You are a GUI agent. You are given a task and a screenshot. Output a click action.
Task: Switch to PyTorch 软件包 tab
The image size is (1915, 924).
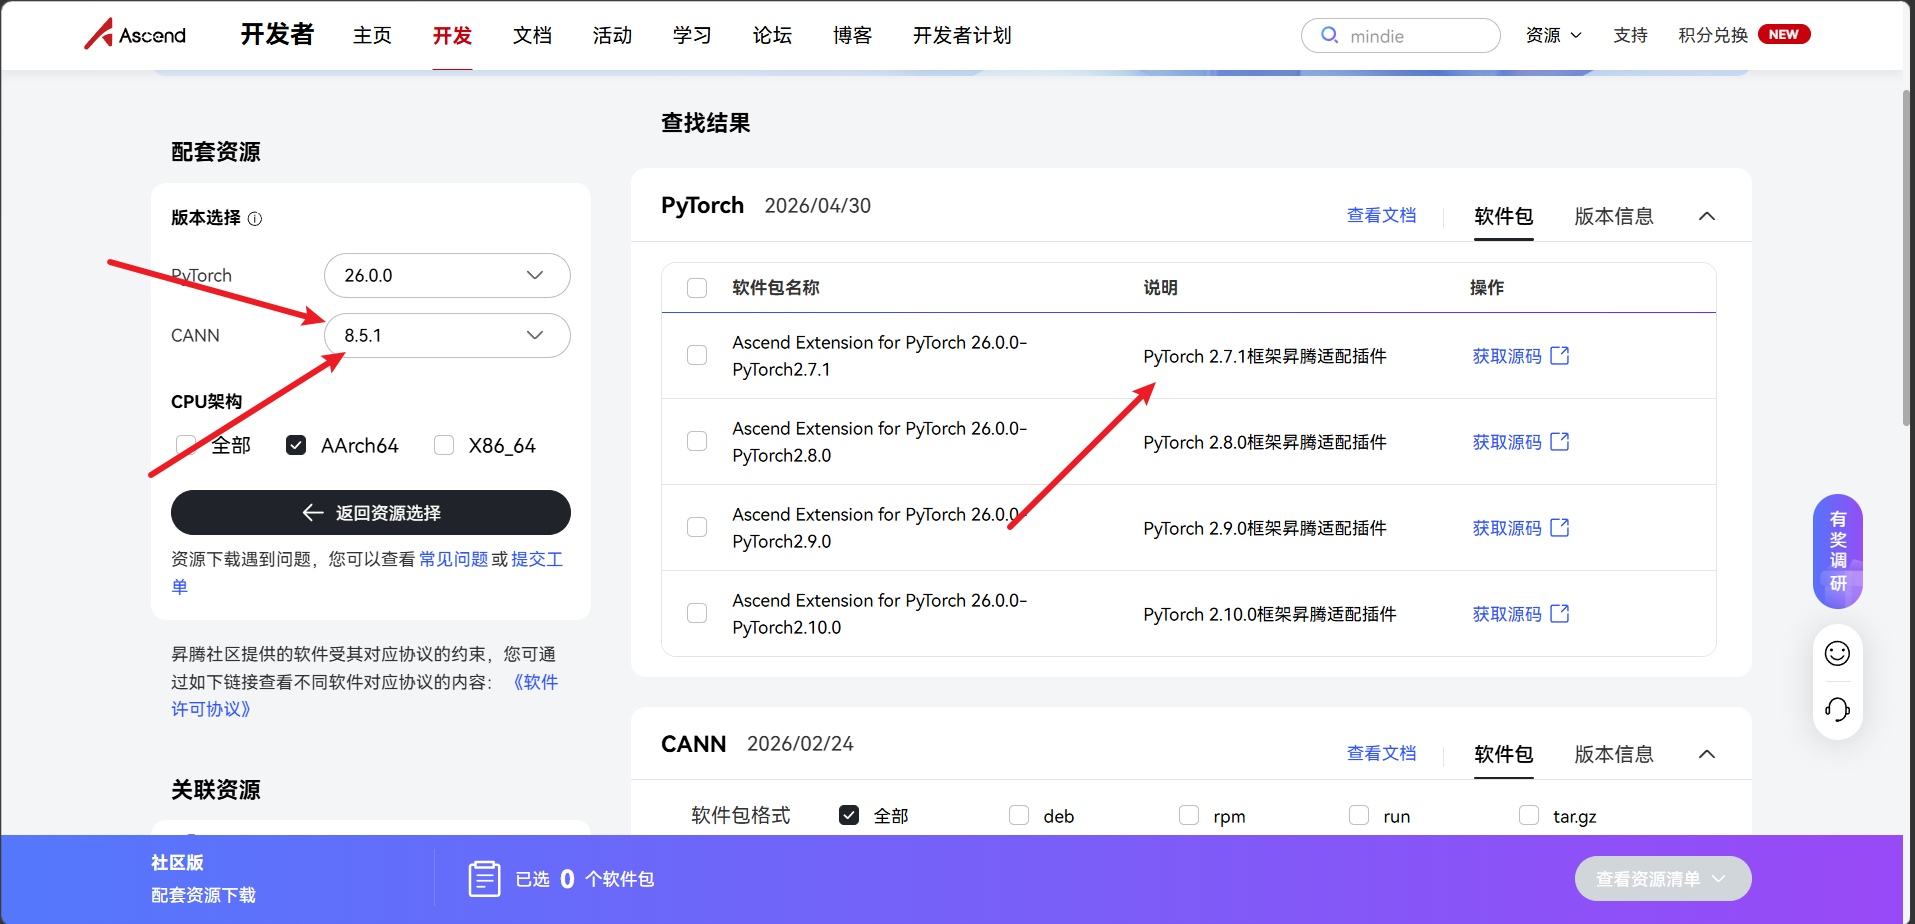1504,216
